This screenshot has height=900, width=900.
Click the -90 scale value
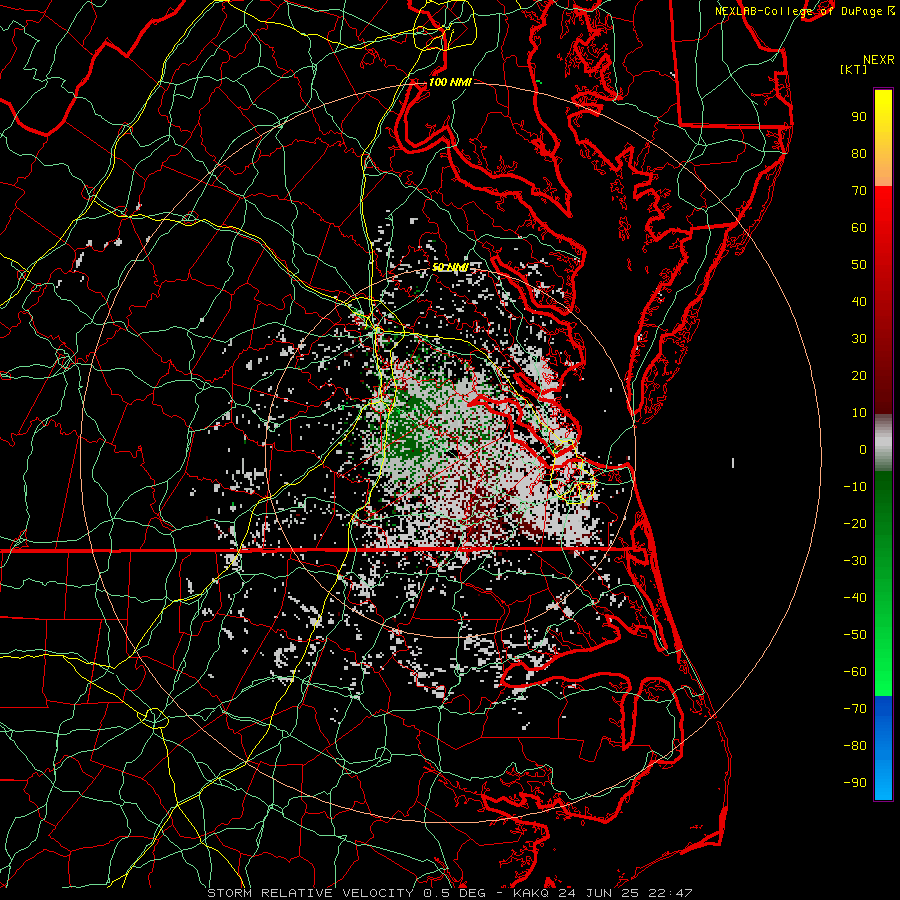point(855,782)
